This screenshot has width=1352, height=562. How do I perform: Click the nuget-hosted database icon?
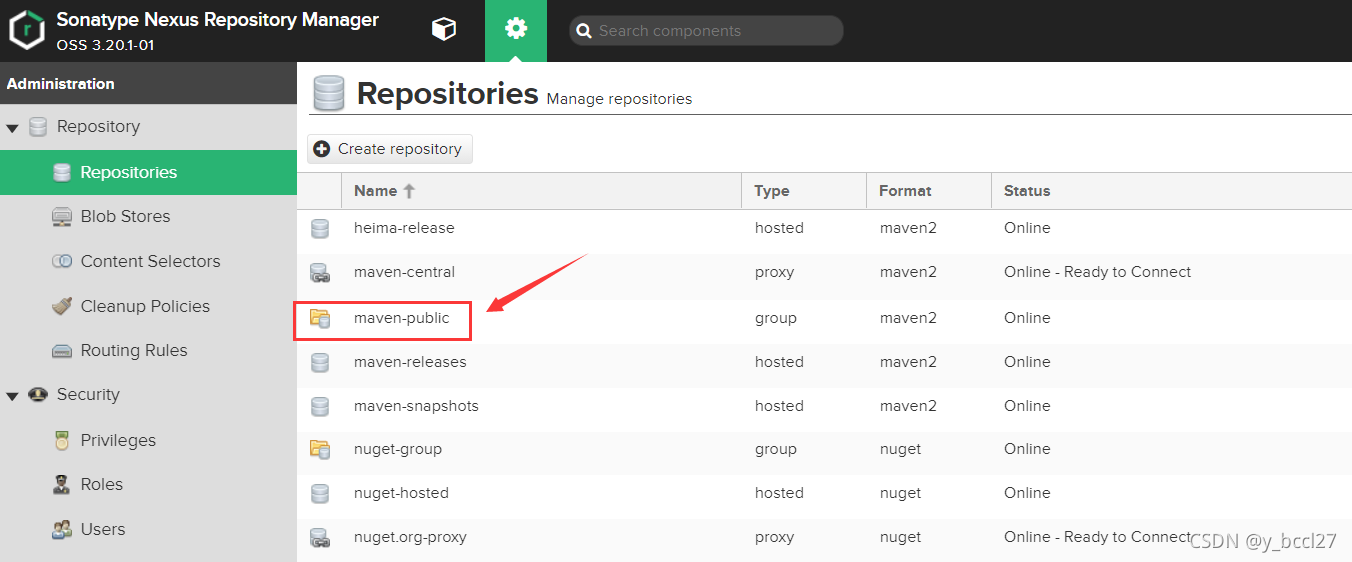[x=320, y=493]
